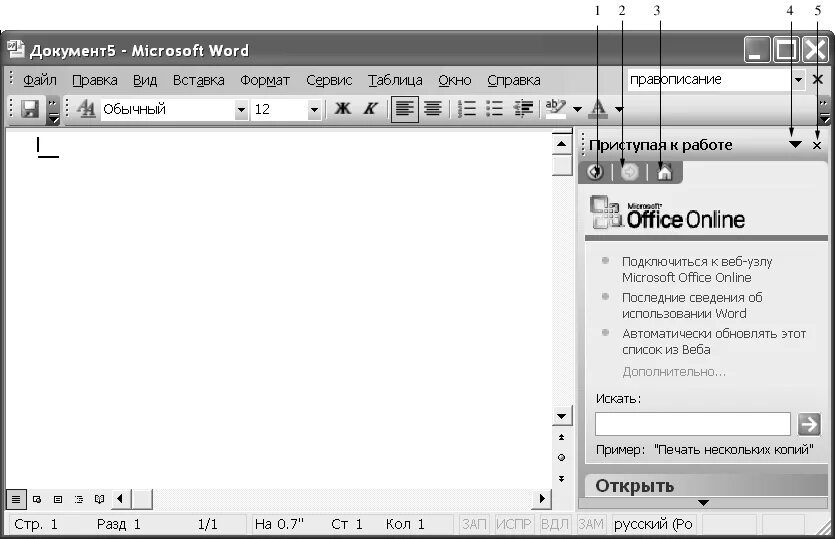Open the Сервис menu
This screenshot has width=835, height=539.
coord(329,80)
